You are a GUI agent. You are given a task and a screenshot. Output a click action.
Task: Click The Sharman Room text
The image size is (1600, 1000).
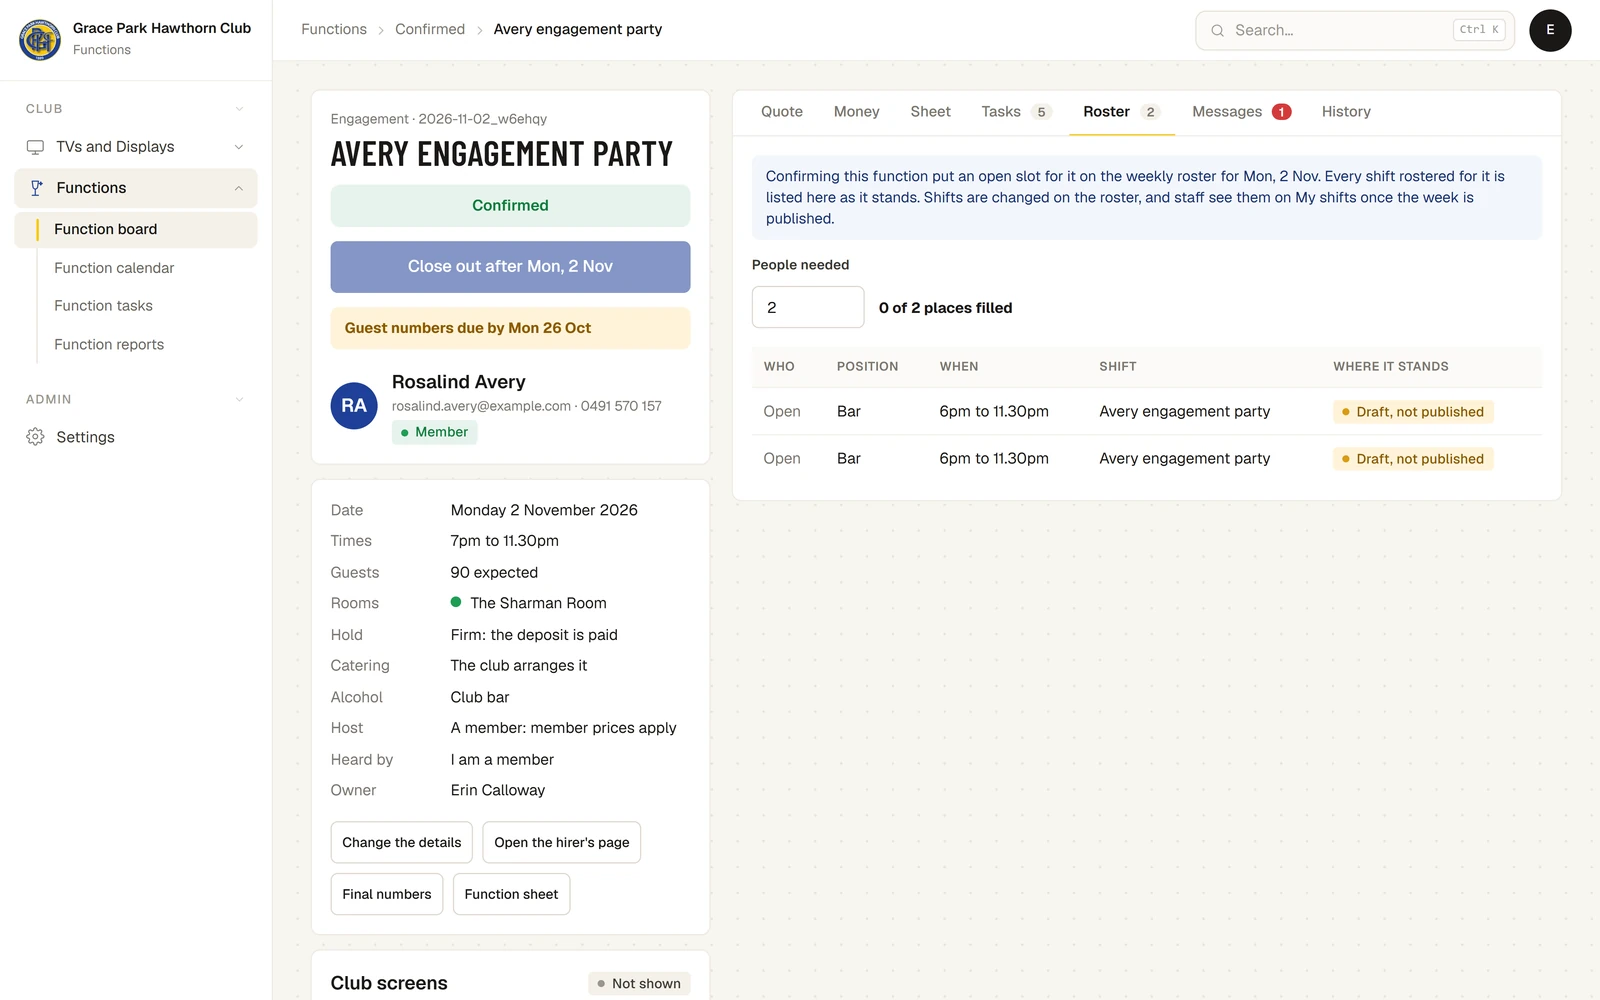(x=538, y=603)
